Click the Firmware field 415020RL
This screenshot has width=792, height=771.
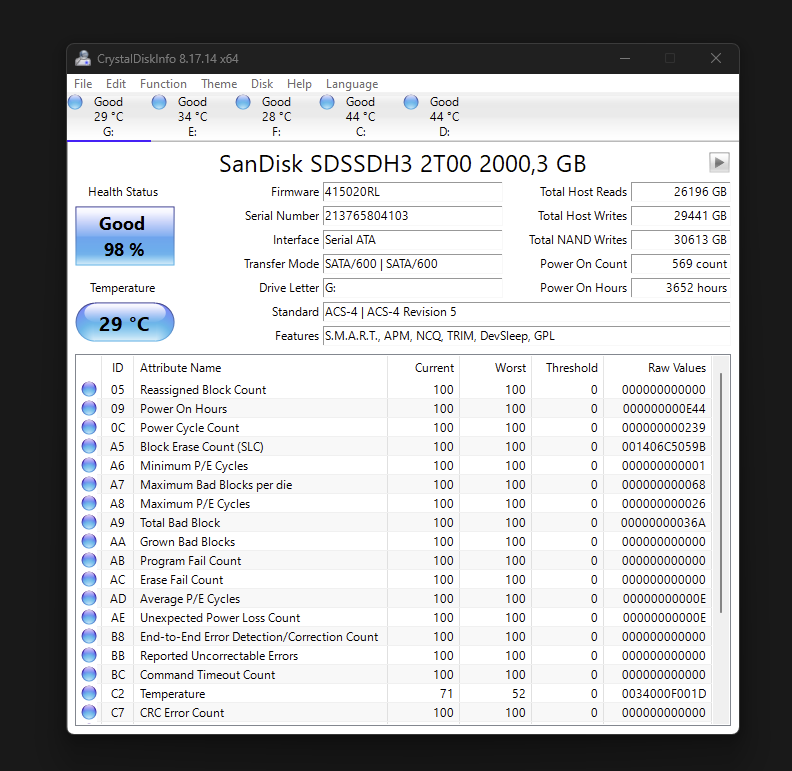click(412, 192)
